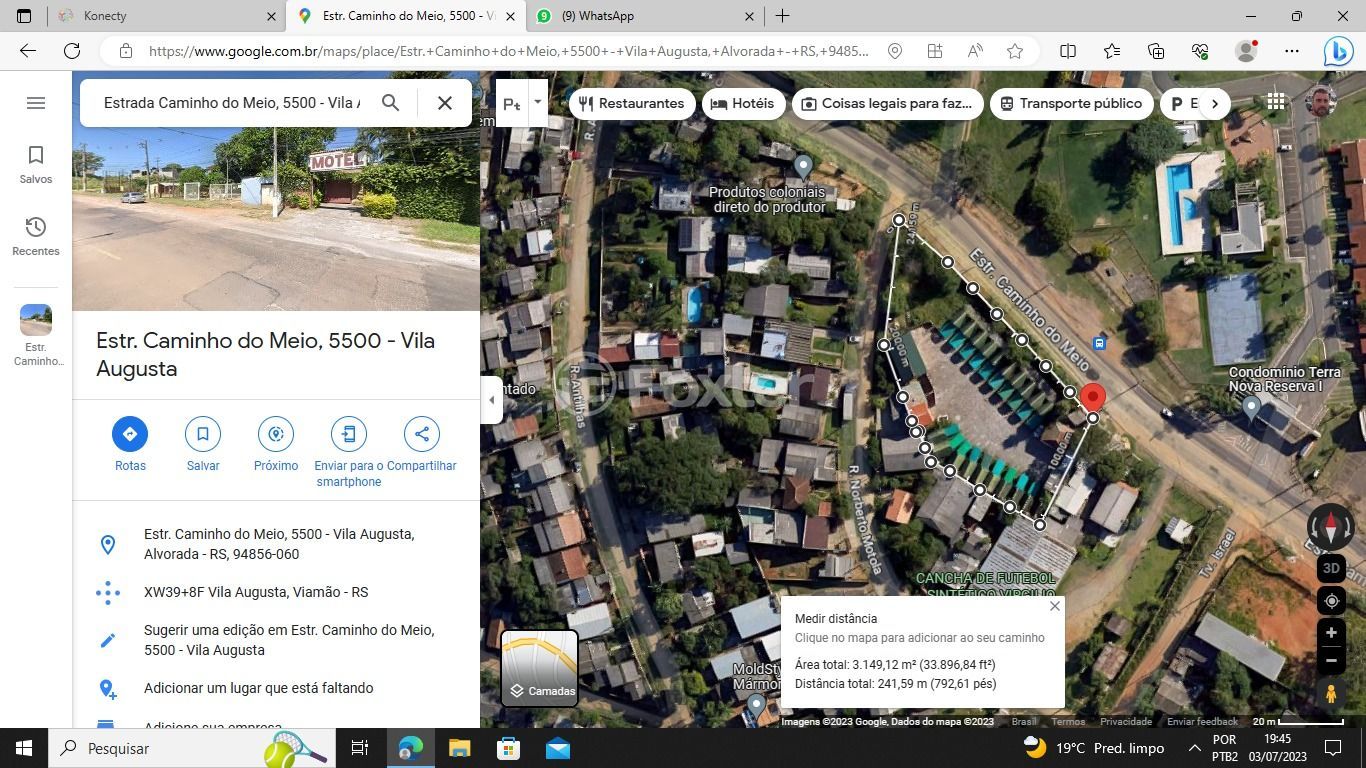Image resolution: width=1366 pixels, height=768 pixels.
Task: Toggle the 3D map view
Action: pyautogui.click(x=1331, y=568)
